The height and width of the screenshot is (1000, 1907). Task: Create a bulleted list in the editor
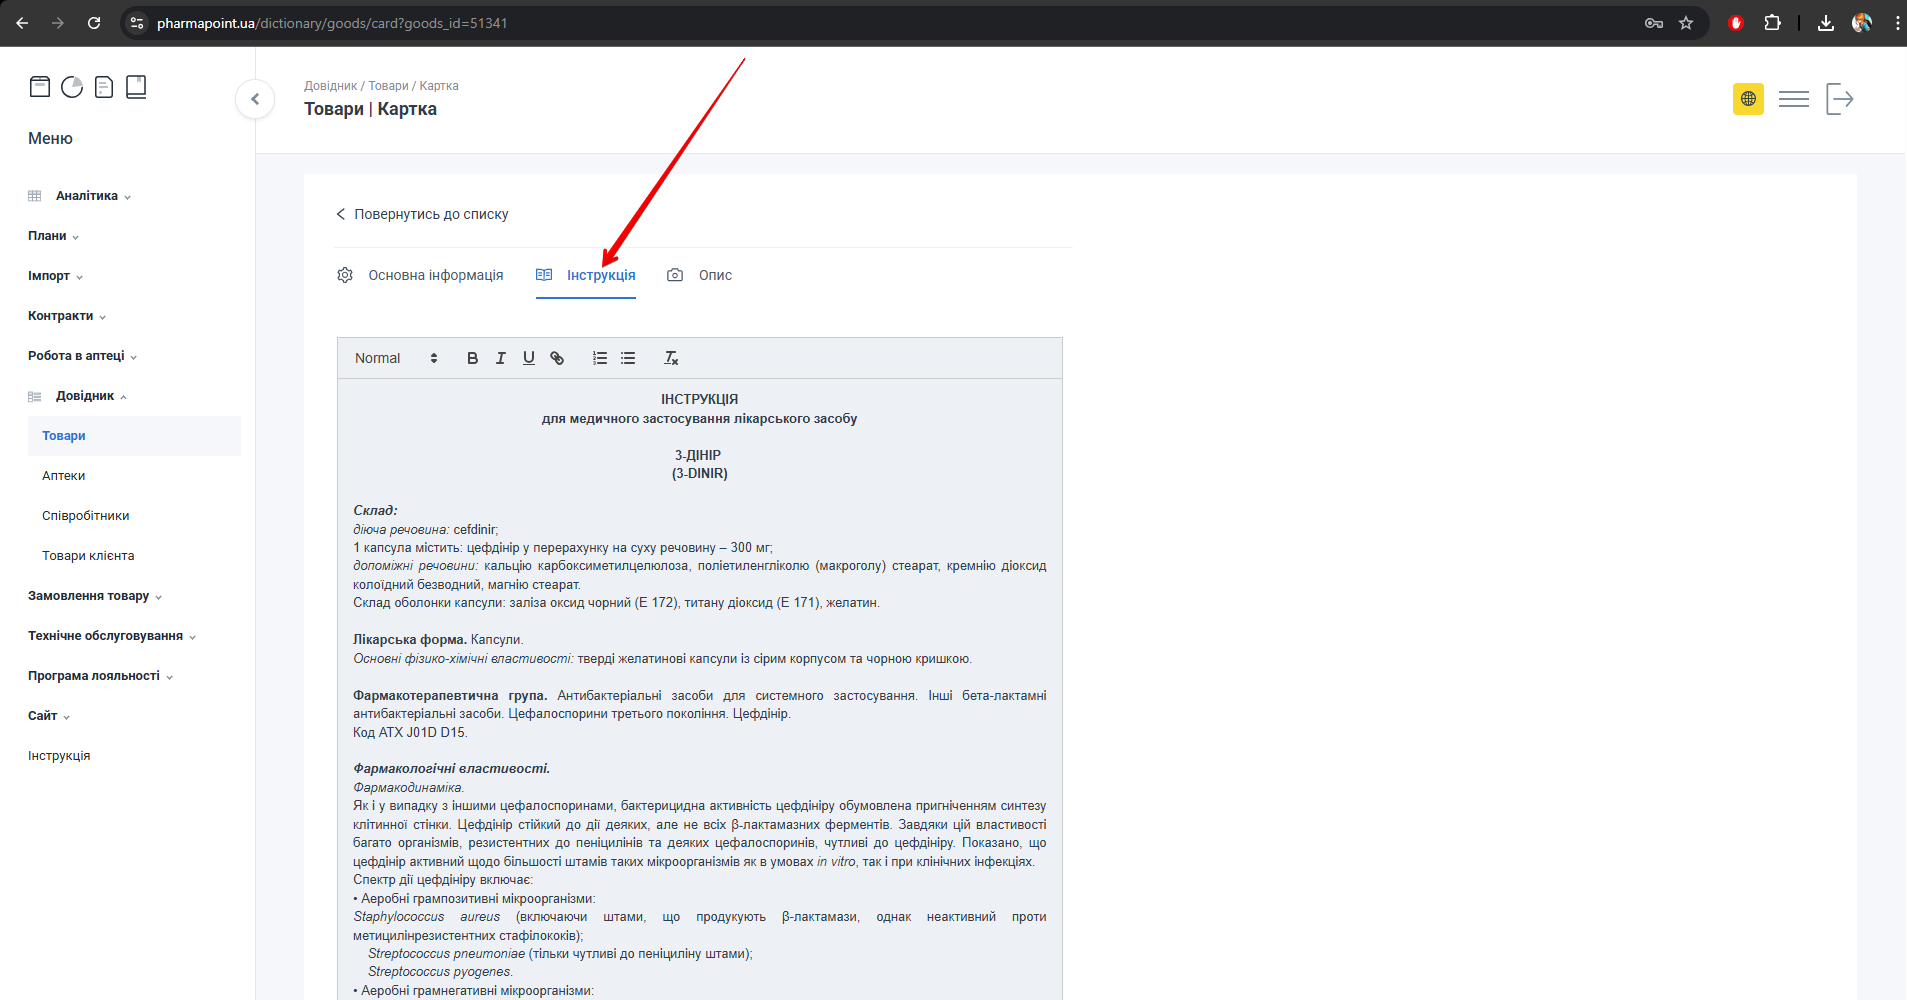(628, 358)
